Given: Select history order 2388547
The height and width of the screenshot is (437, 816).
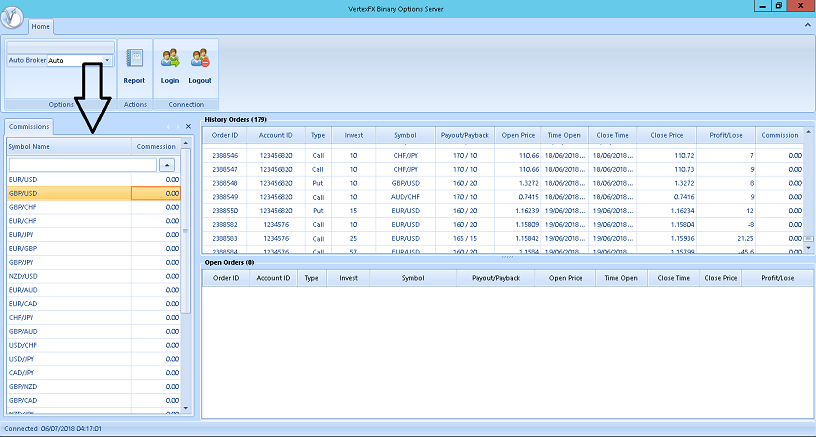Looking at the screenshot, I should coord(503,169).
